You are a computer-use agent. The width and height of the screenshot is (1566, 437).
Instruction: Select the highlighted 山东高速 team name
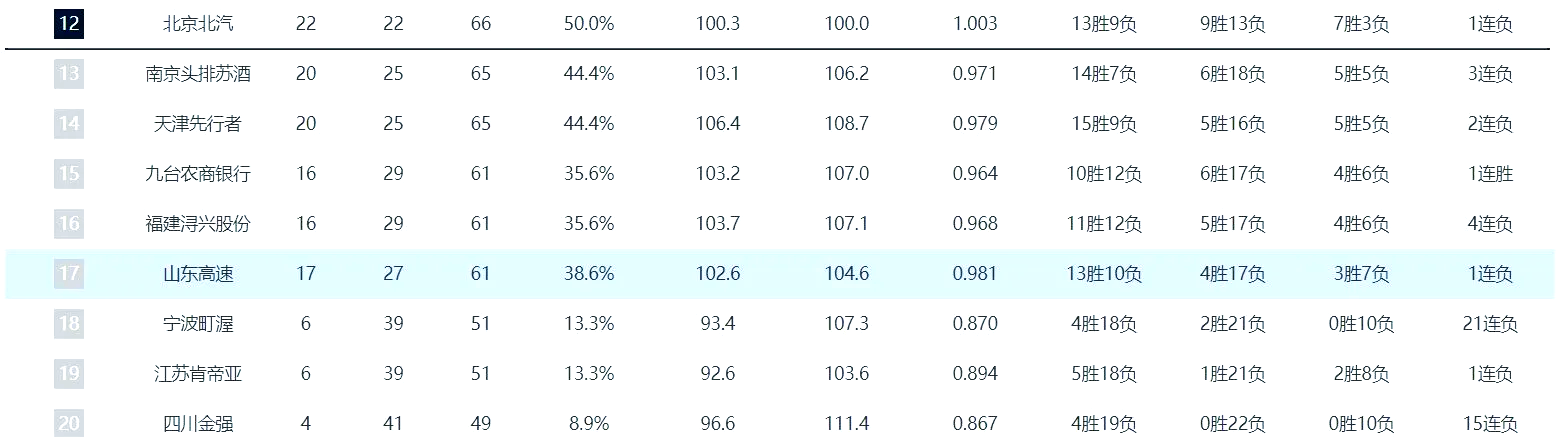click(x=198, y=274)
